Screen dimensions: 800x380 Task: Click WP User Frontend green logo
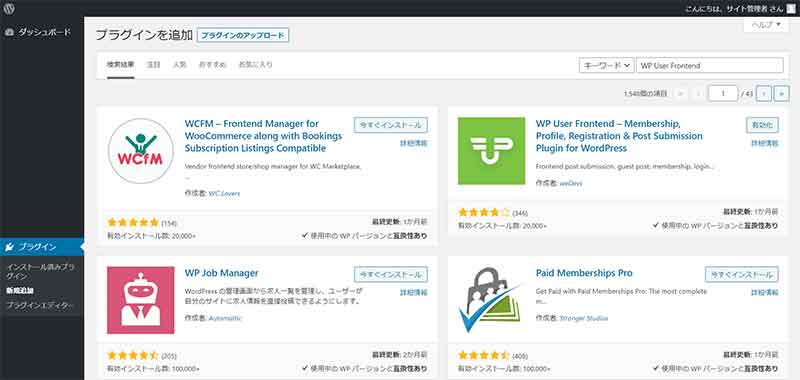pos(491,151)
